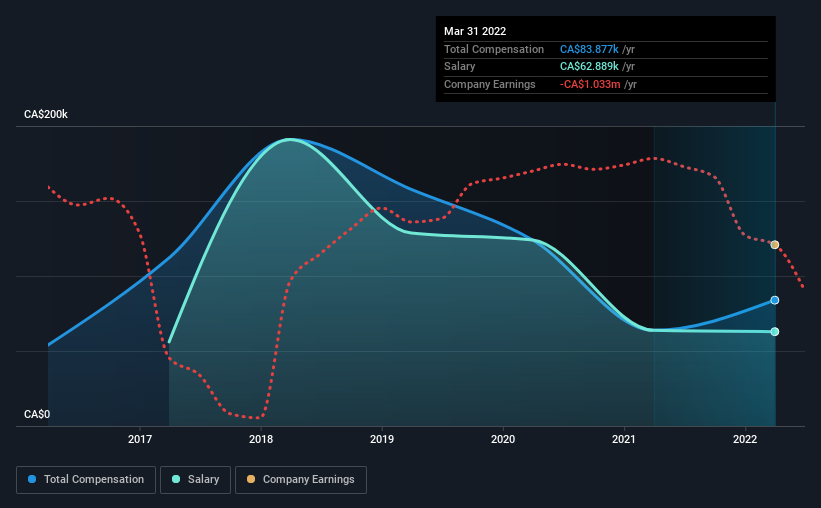Click the Salary label in tooltip
This screenshot has width=821, height=508.
pos(459,67)
